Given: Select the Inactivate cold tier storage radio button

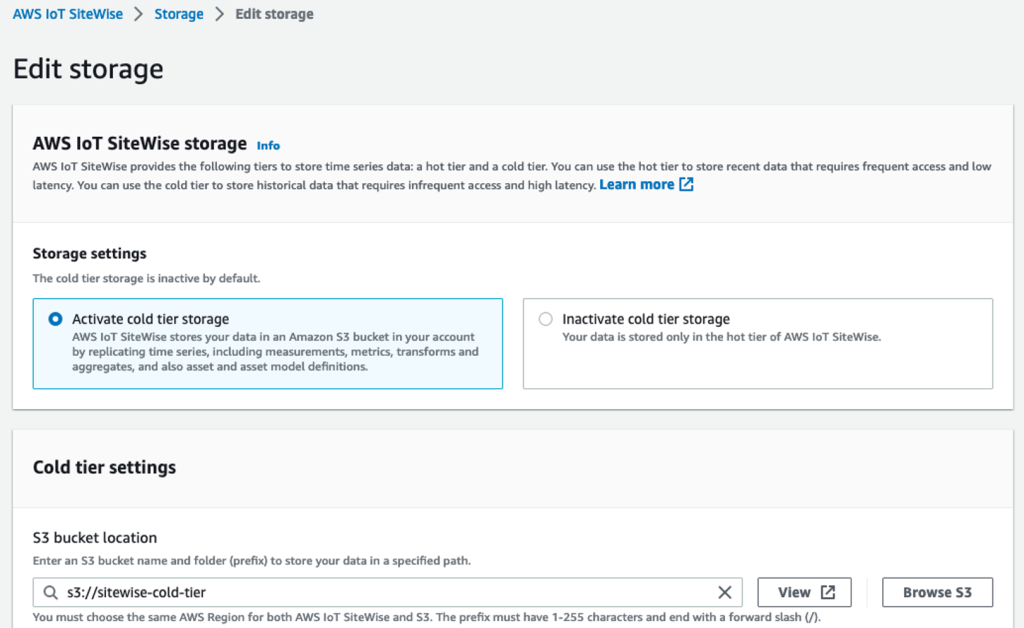Looking at the screenshot, I should click(547, 318).
